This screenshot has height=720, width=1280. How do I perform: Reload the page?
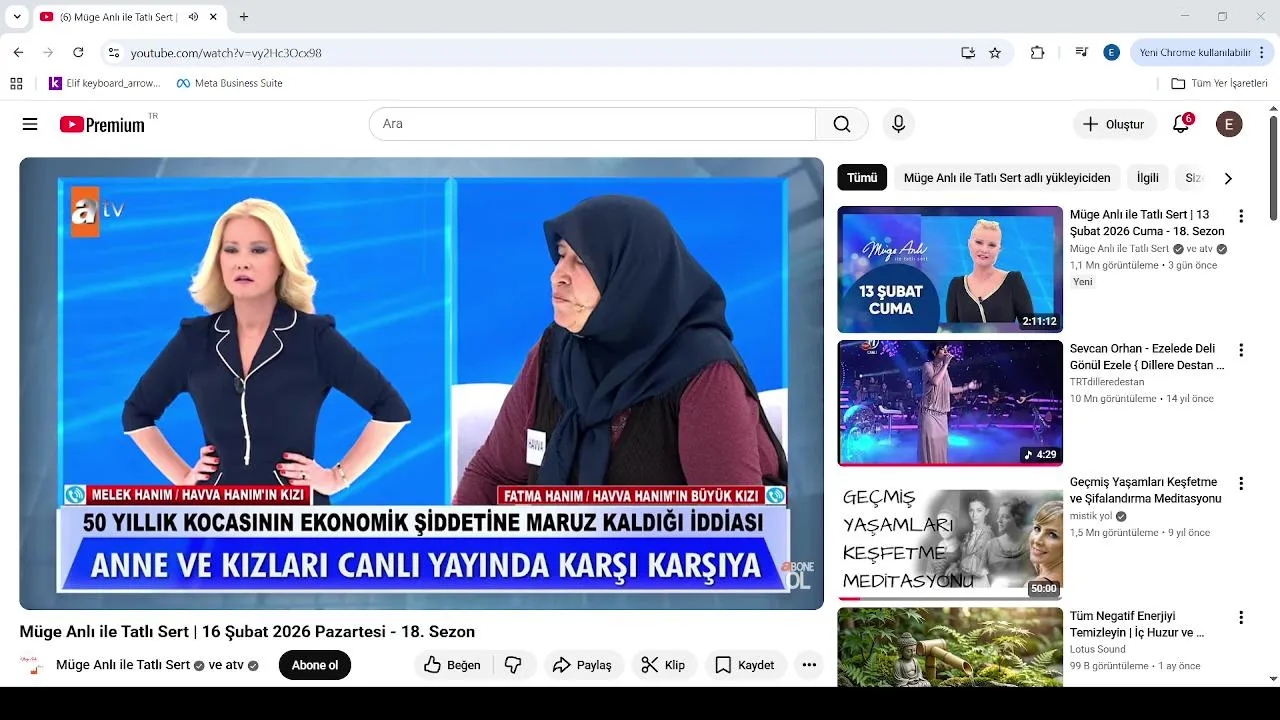click(x=78, y=53)
